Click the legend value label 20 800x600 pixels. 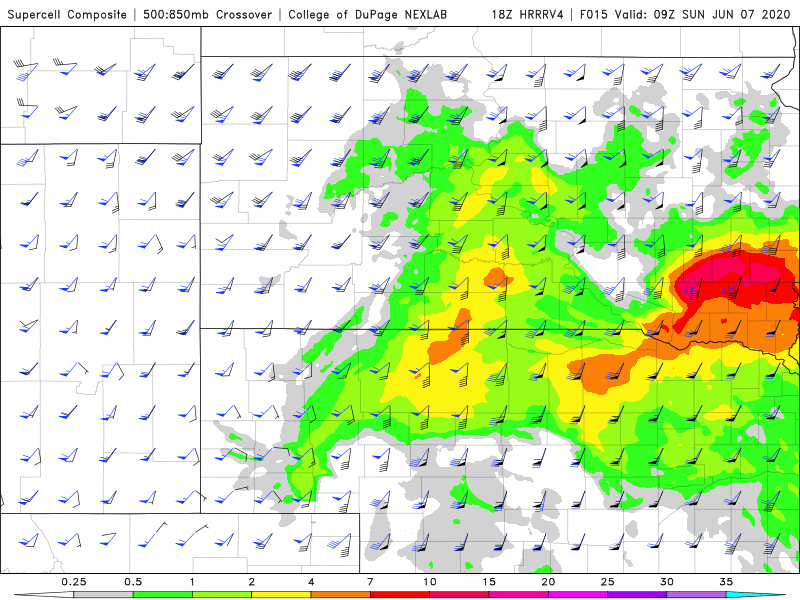click(x=548, y=582)
